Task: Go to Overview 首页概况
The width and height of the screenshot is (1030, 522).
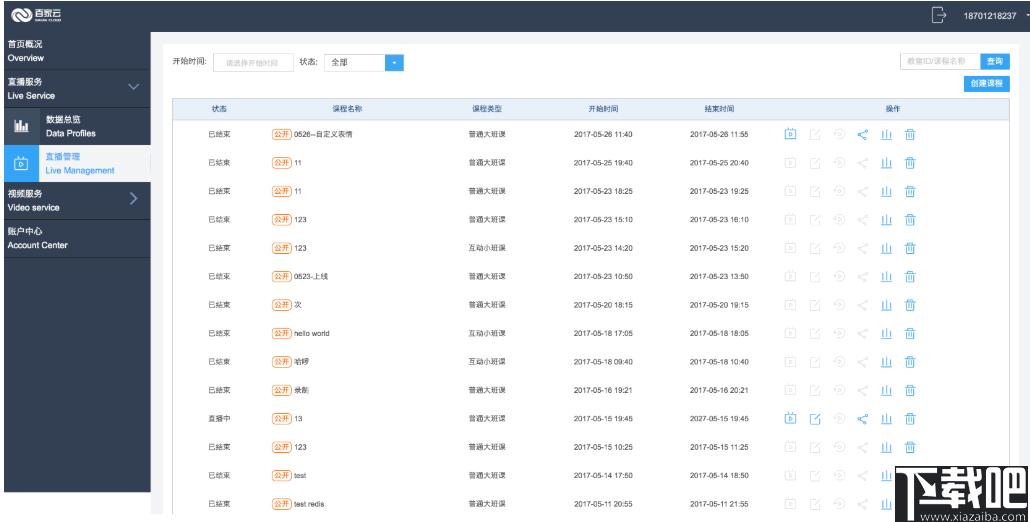Action: point(77,51)
